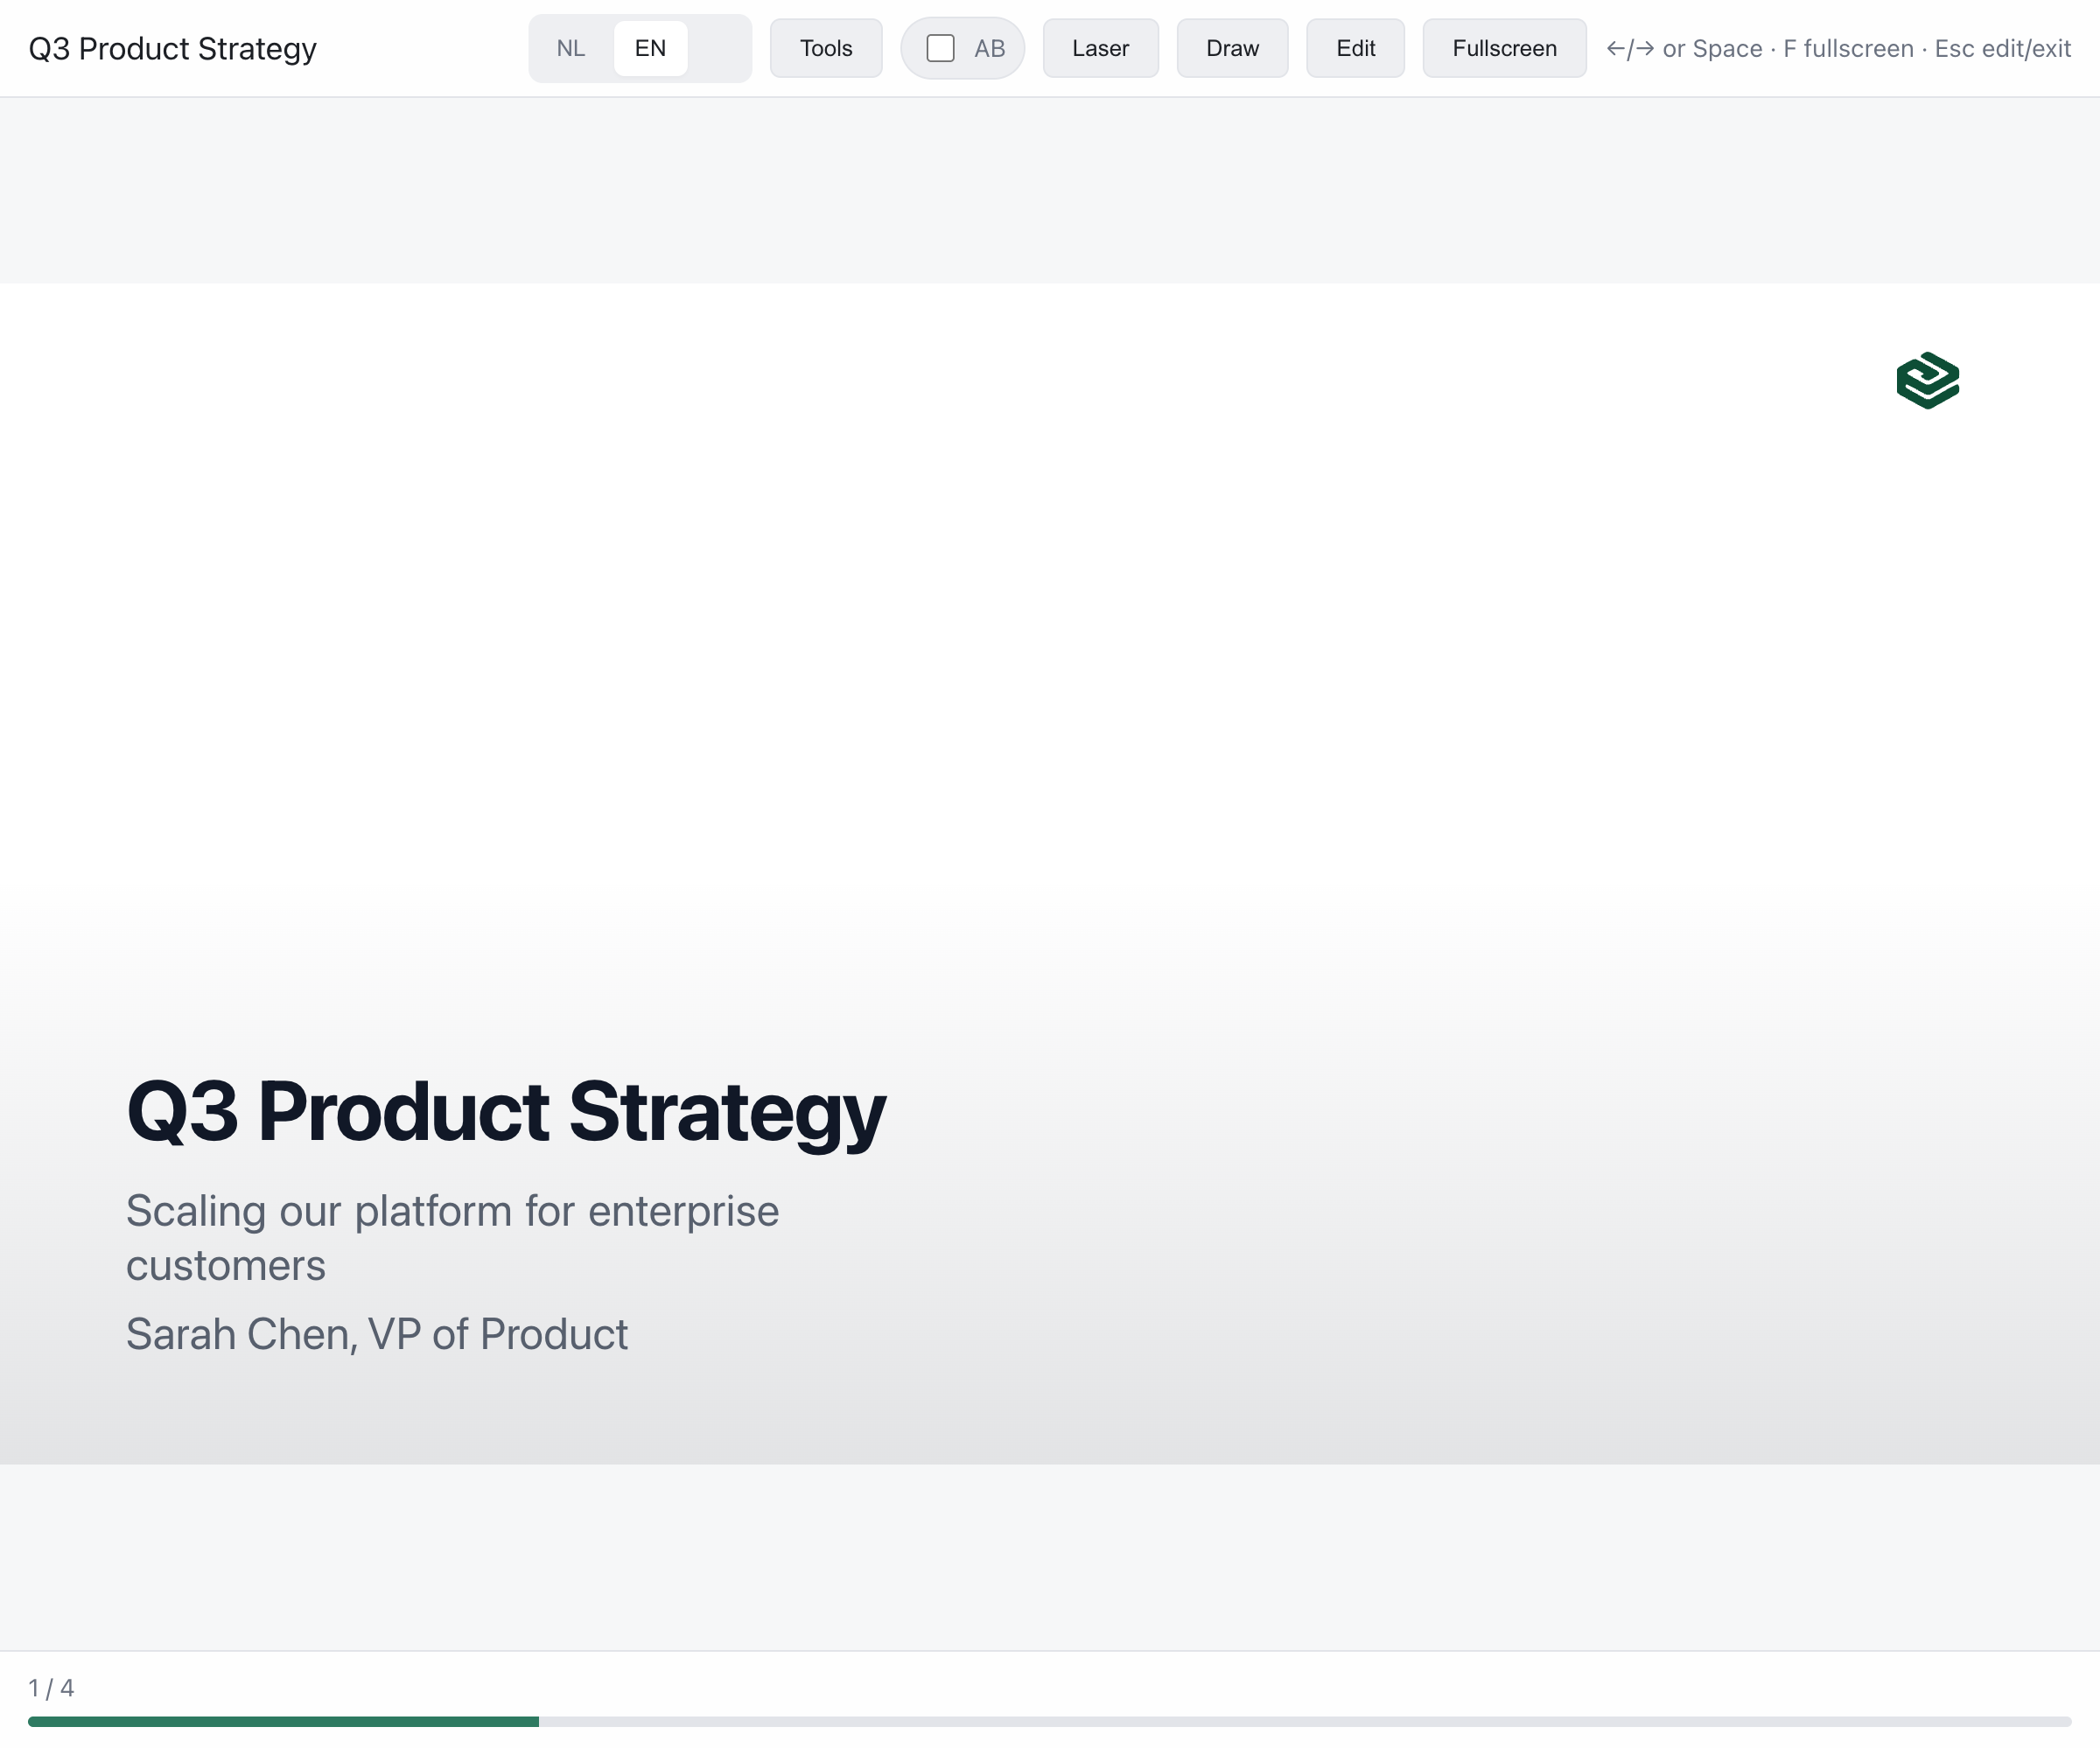Open the Fullscreen presentation view
2100x1748 pixels.
click(x=1504, y=48)
